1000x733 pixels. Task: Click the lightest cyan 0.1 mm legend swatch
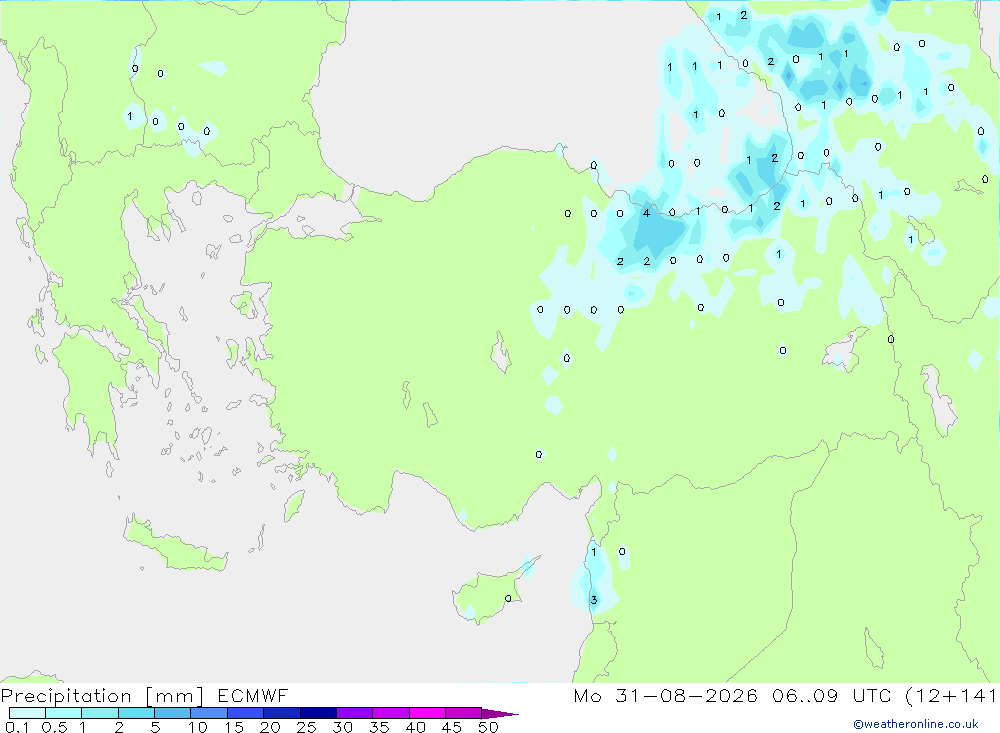27,713
